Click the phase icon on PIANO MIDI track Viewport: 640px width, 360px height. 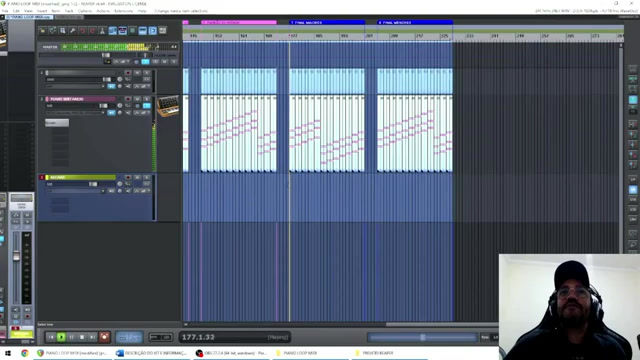pyautogui.click(x=120, y=112)
